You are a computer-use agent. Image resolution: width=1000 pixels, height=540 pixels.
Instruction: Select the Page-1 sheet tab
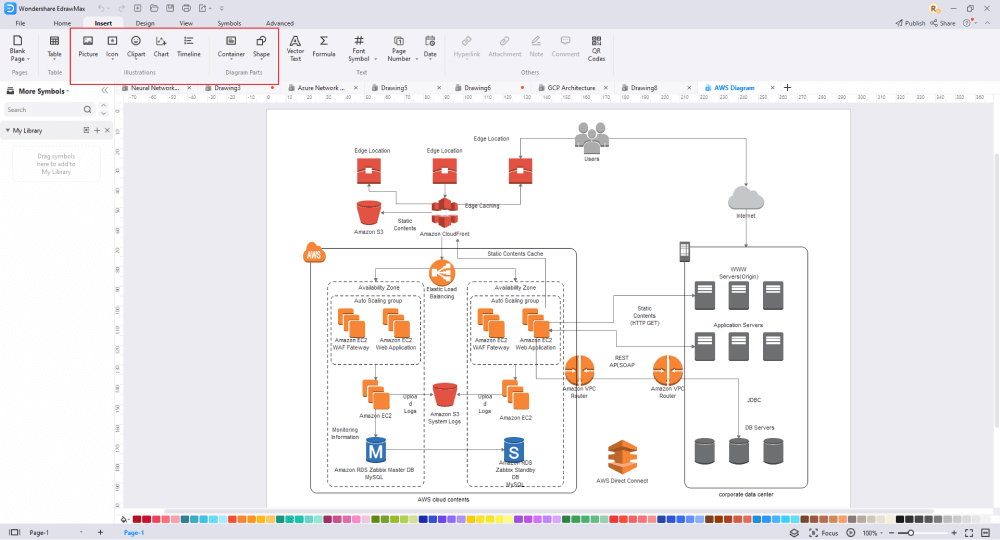tap(134, 532)
